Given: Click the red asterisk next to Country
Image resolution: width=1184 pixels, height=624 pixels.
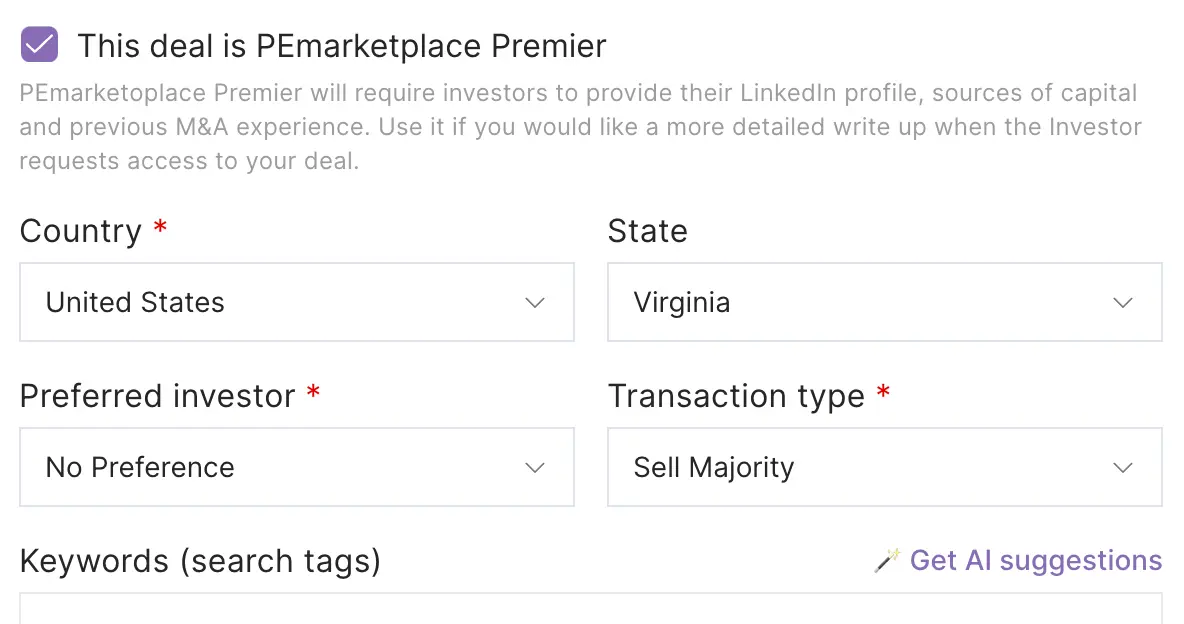Looking at the screenshot, I should (x=160, y=229).
